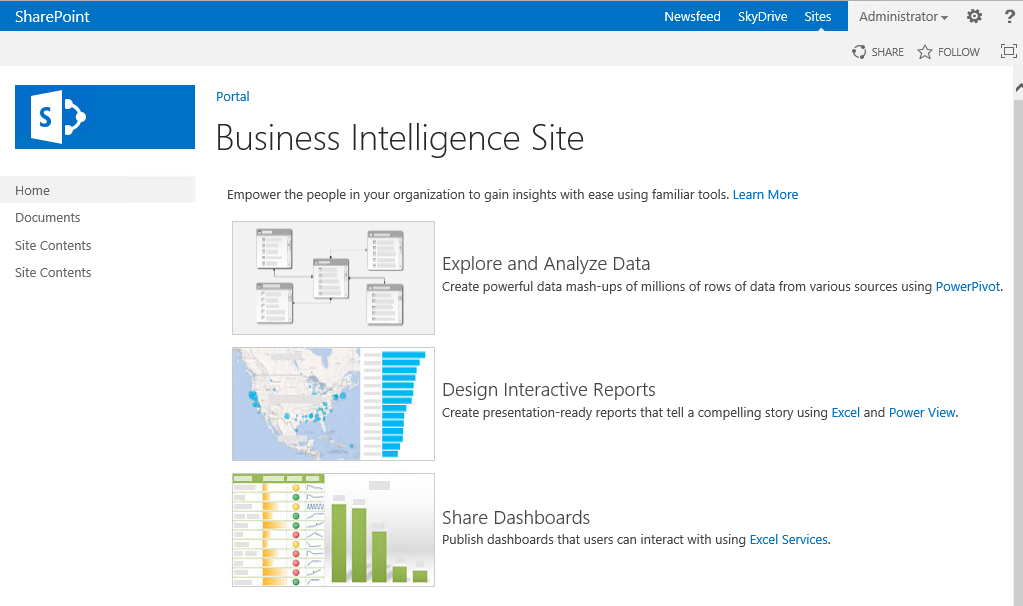Screen dimensions: 1023x606
Task: Open Documents in the left navigation
Action: click(48, 217)
